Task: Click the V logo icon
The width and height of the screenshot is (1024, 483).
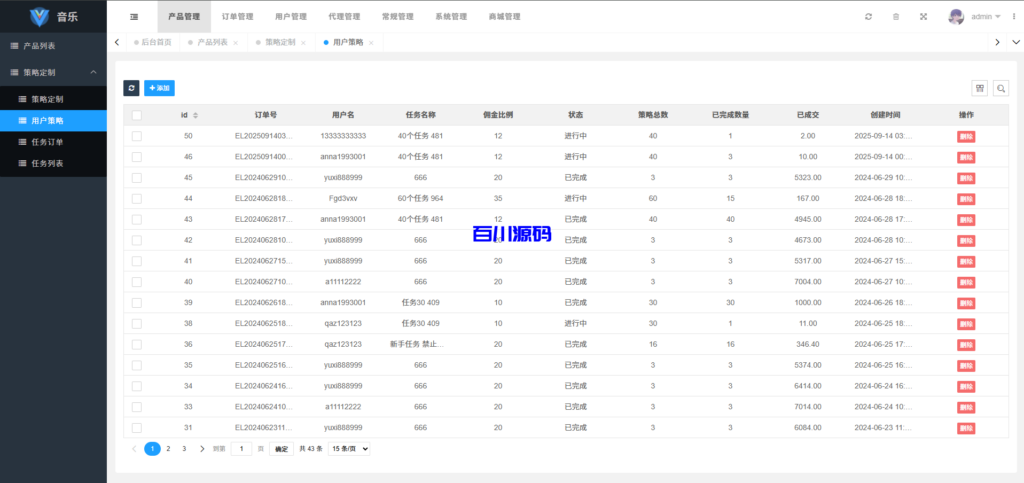Action: click(x=40, y=18)
